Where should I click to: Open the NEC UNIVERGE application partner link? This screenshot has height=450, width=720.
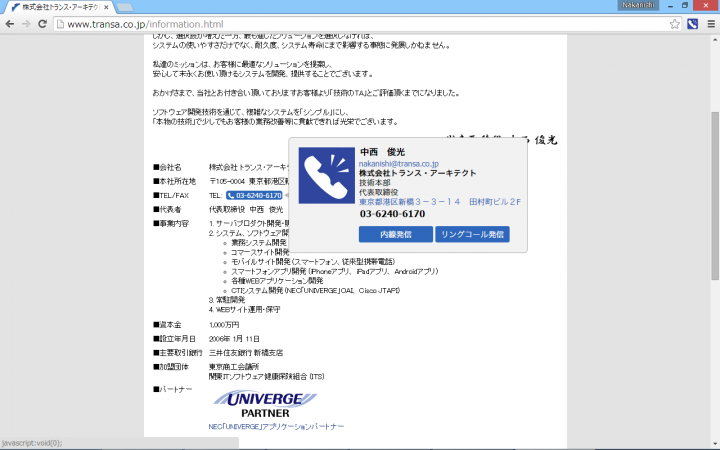point(276,427)
